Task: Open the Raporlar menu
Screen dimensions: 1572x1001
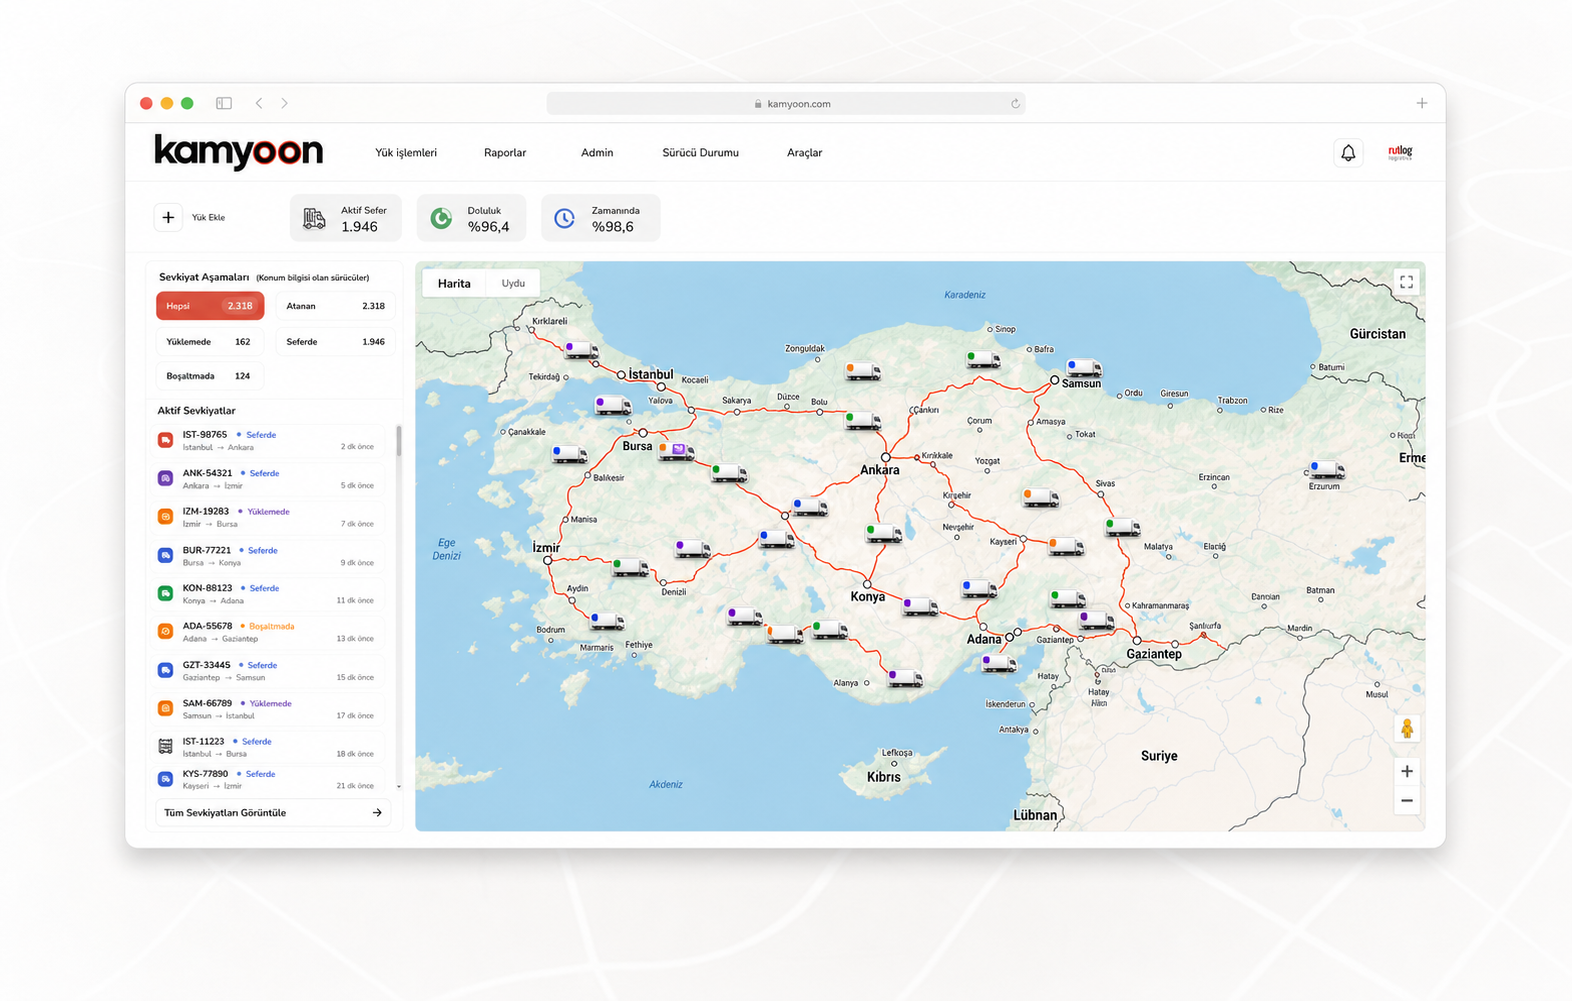Action: point(505,153)
